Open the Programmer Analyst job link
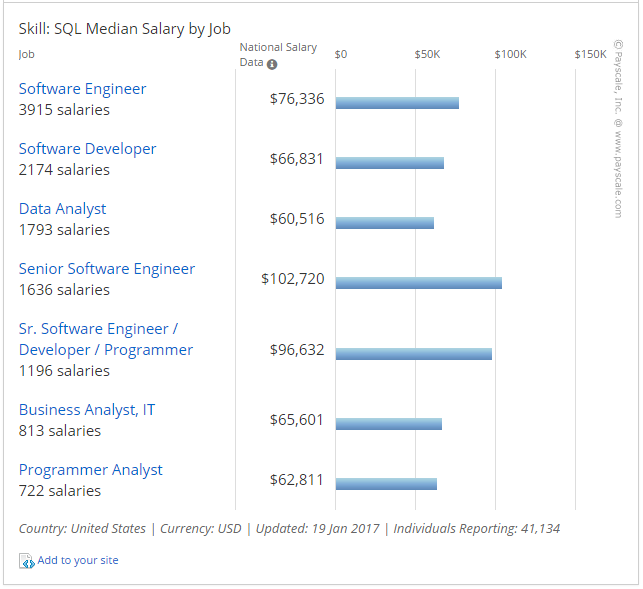Screen dimensions: 643x589 click(91, 470)
